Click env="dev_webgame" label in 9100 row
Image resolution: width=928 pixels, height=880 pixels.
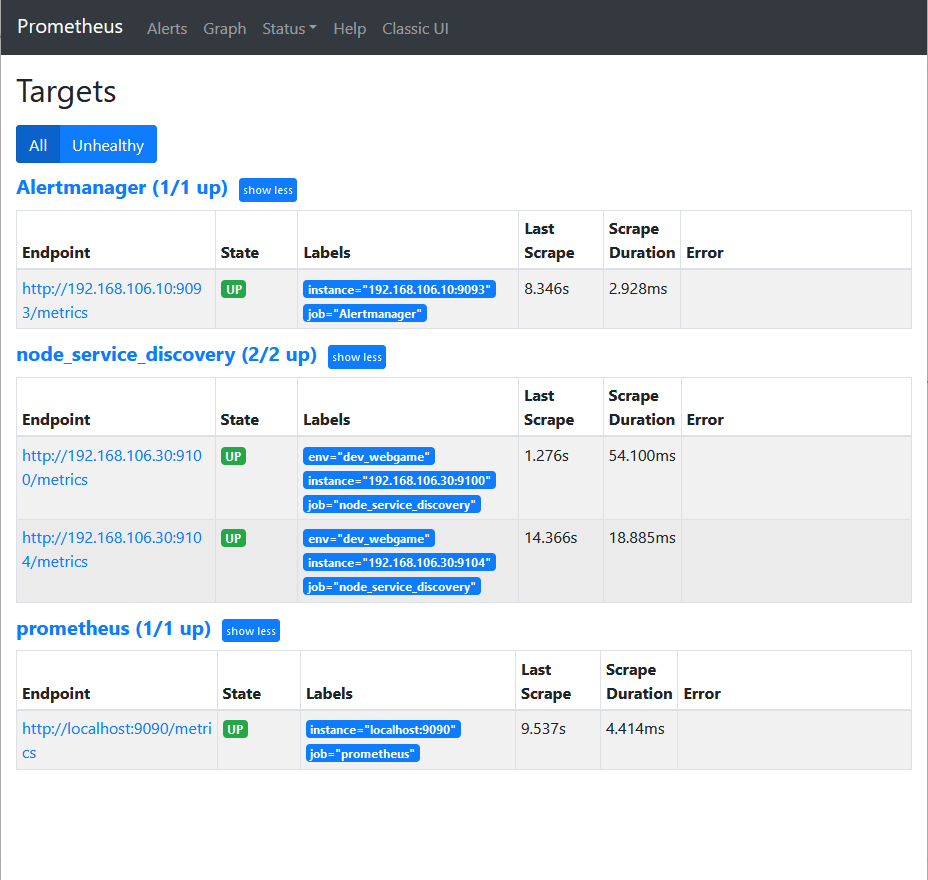[x=369, y=456]
